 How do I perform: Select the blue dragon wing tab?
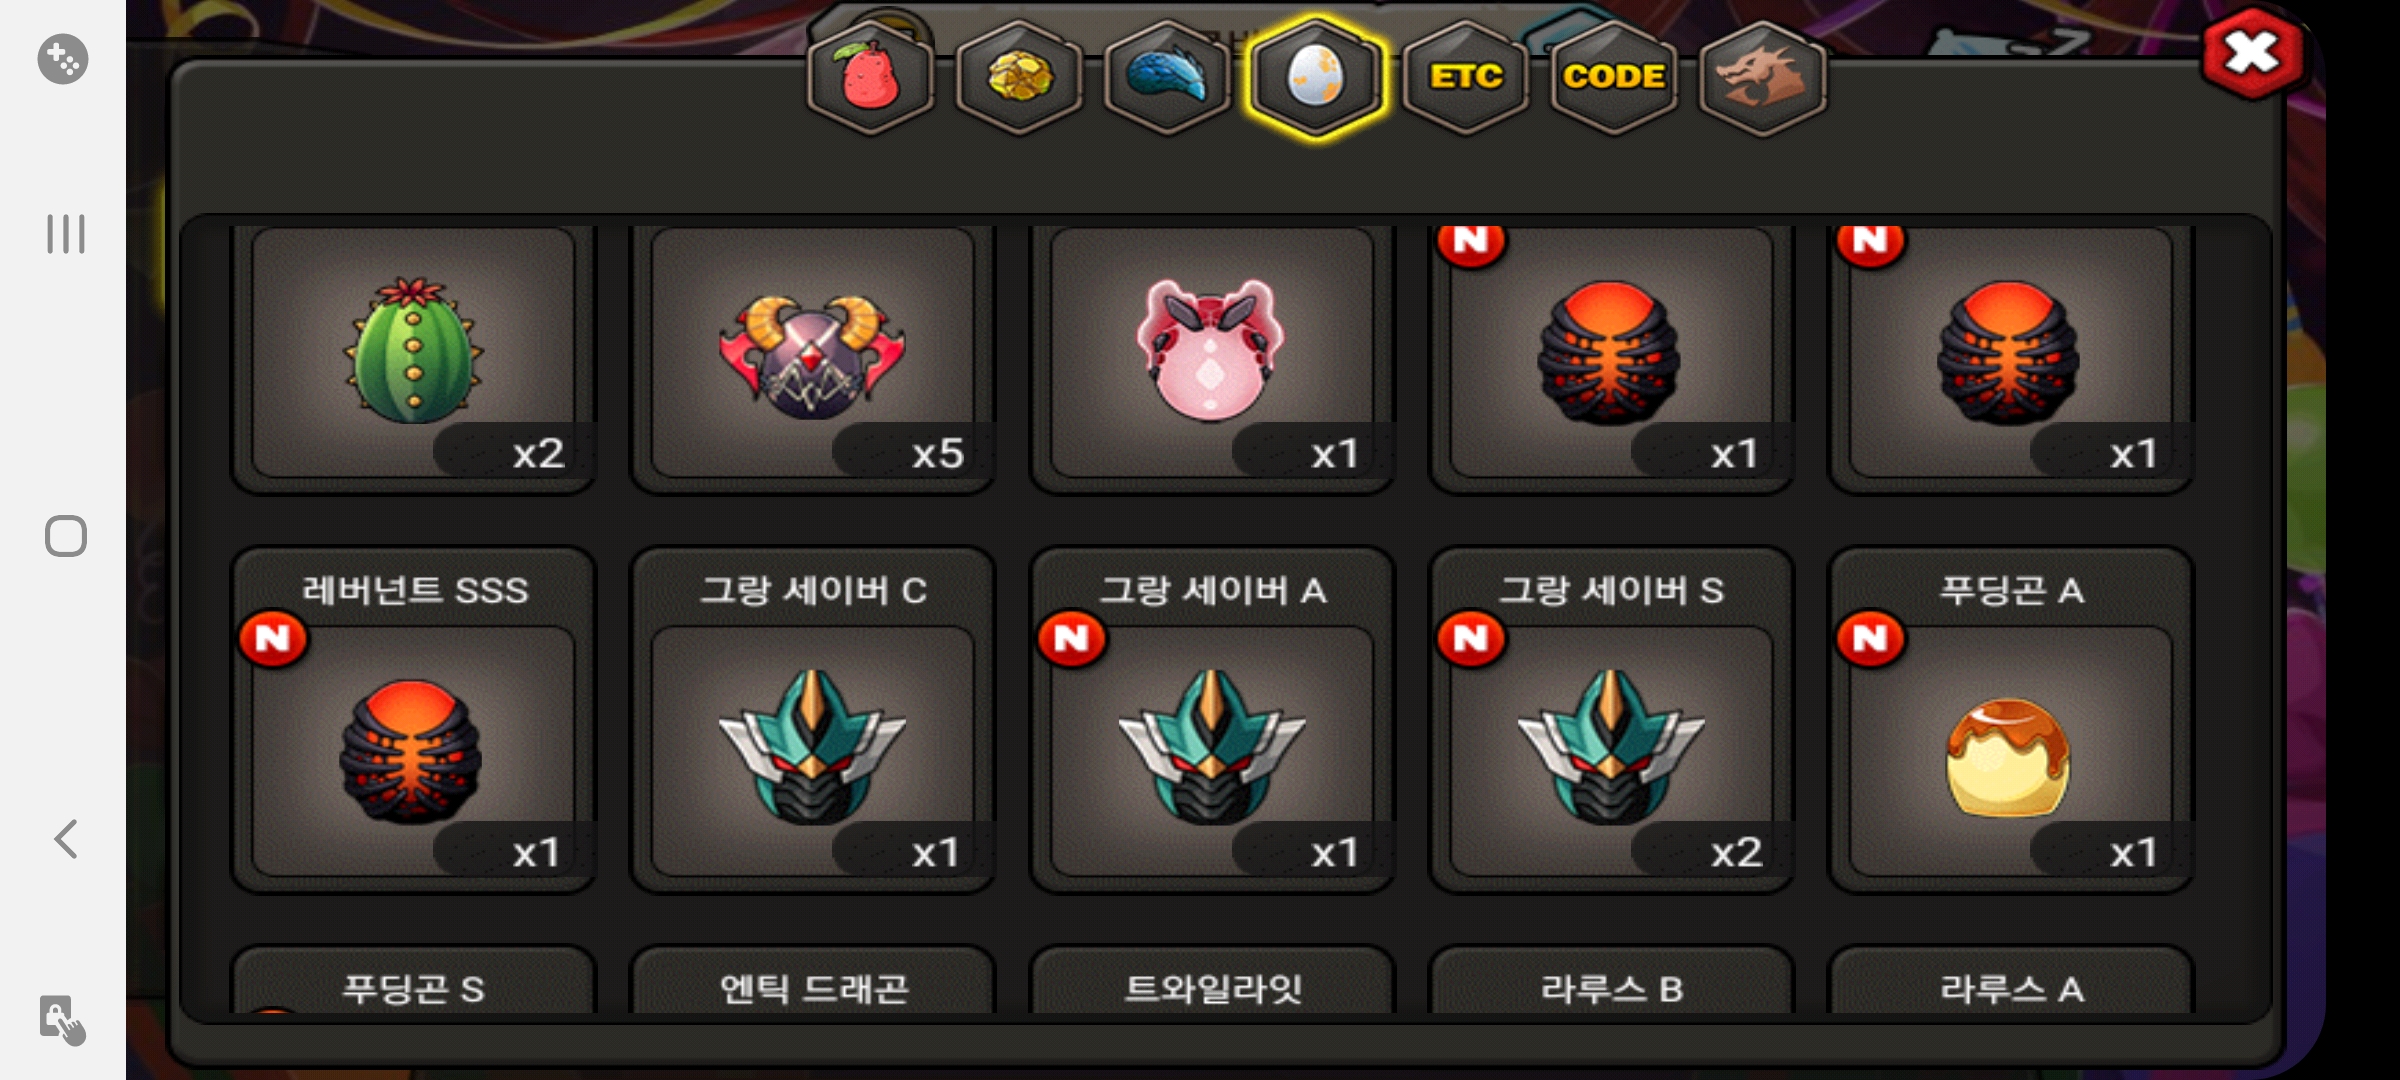(1167, 78)
